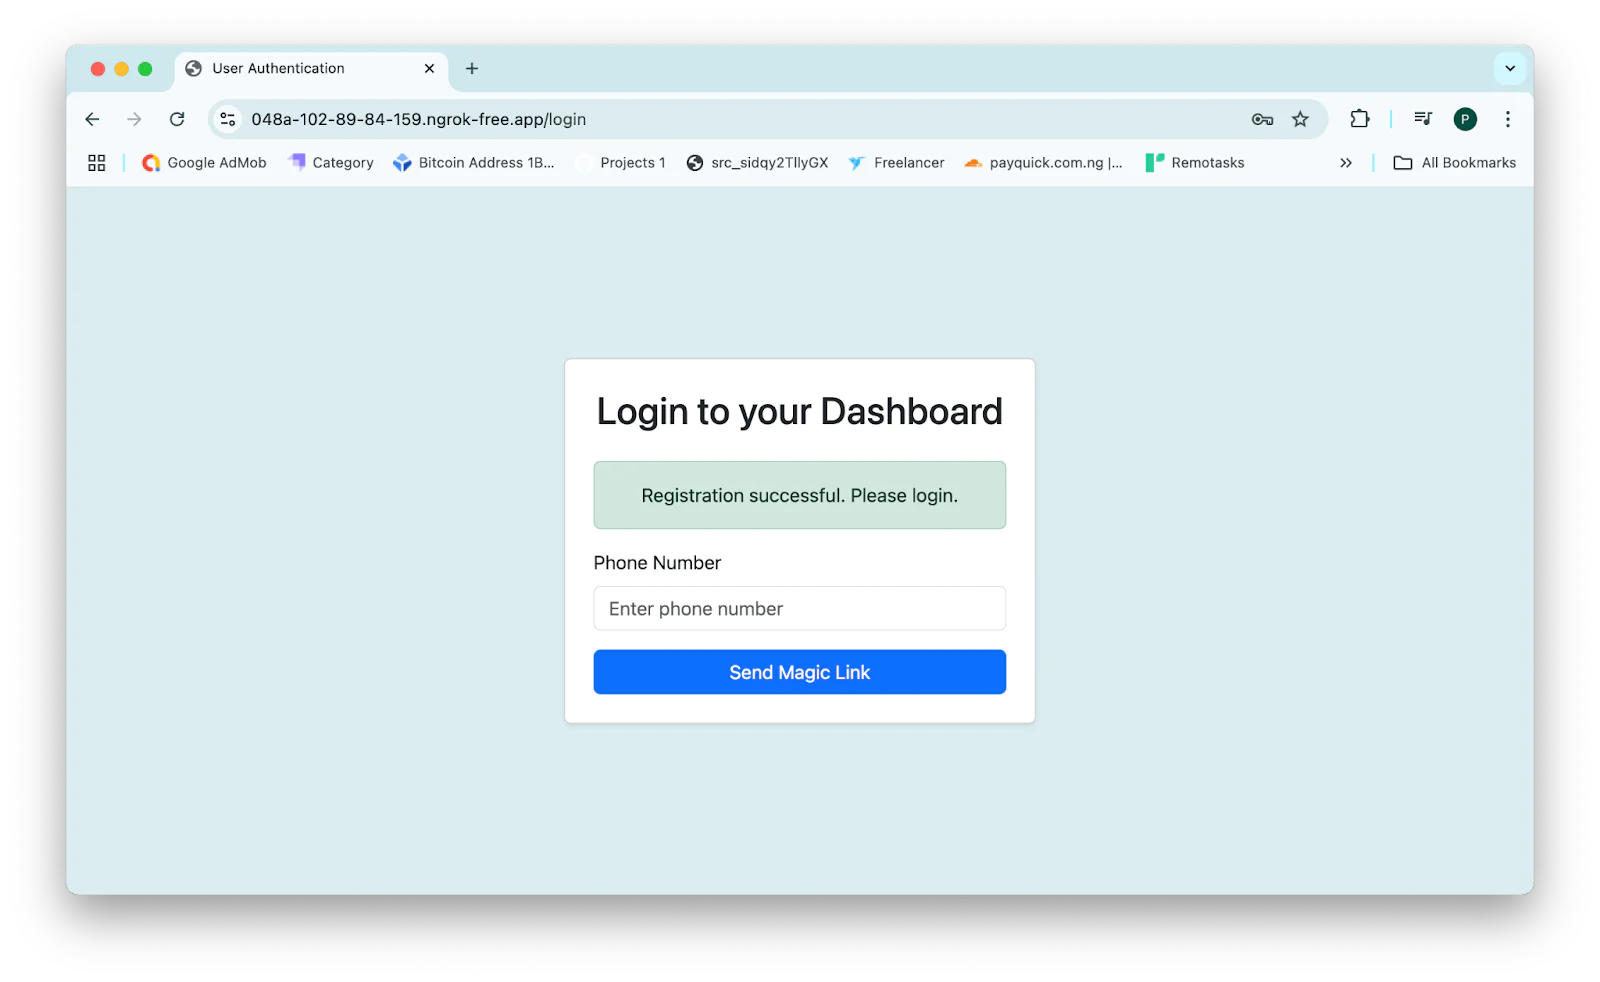Open the site information icon in address bar
The image size is (1600, 982).
tap(227, 119)
